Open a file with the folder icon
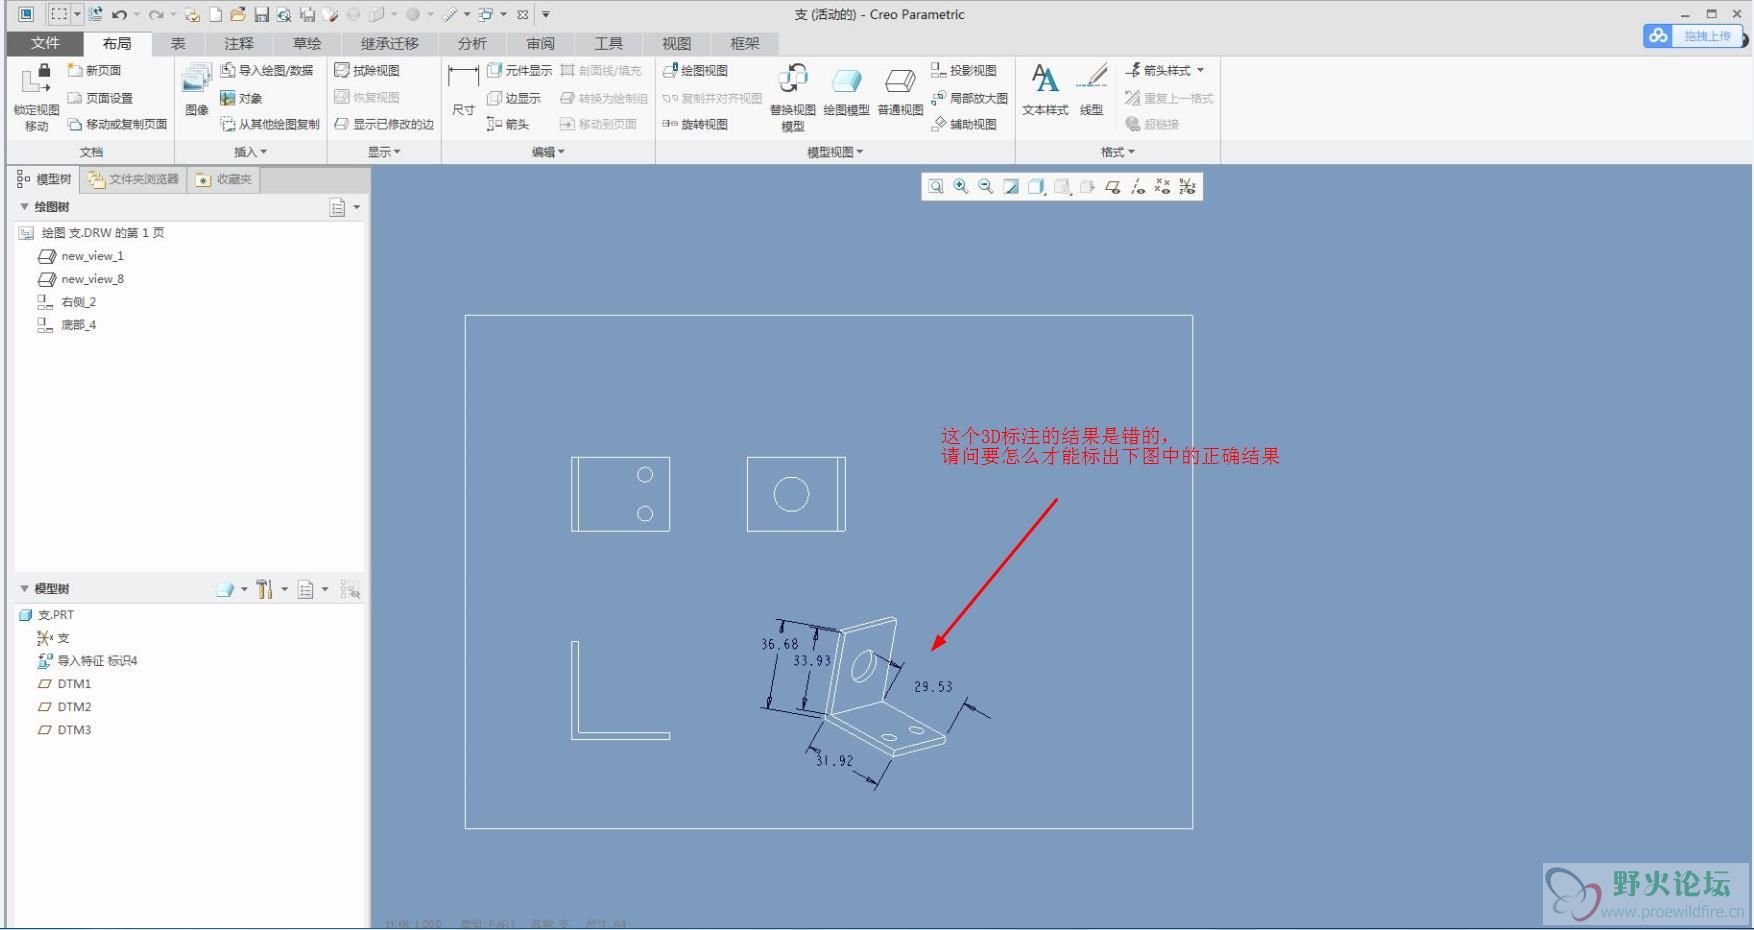 tap(237, 14)
